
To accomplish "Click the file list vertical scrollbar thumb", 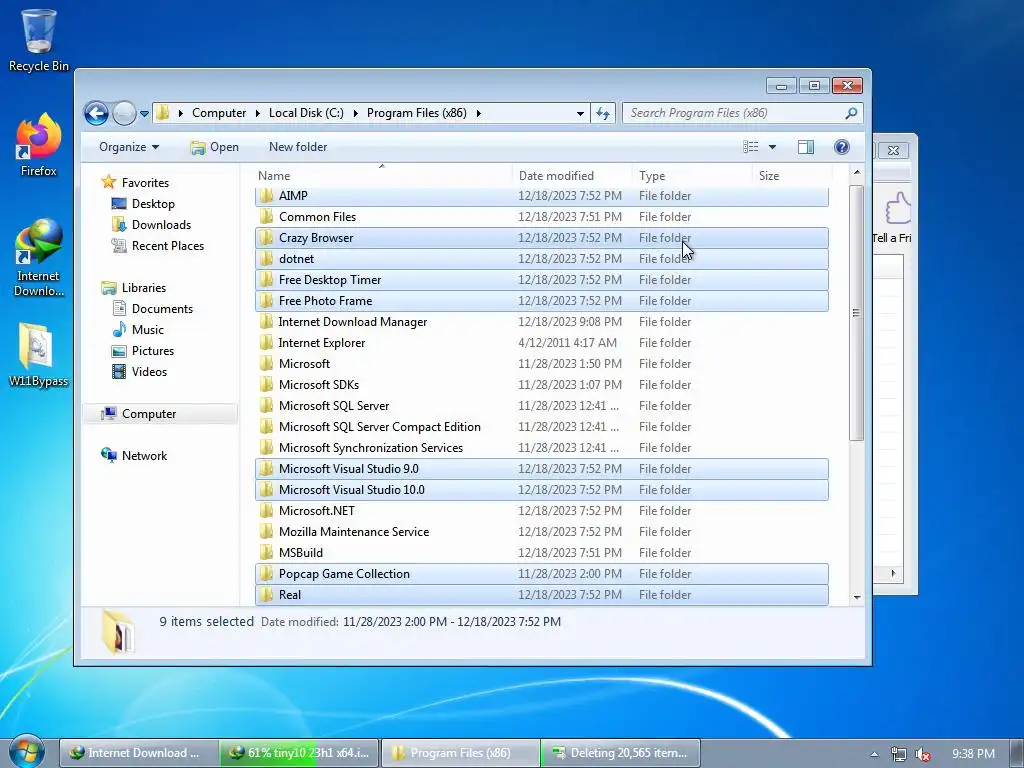I will [857, 312].
